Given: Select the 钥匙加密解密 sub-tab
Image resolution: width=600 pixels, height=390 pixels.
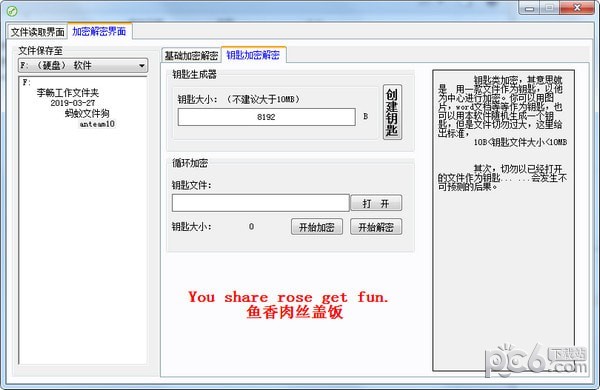Looking at the screenshot, I should click(x=253, y=55).
